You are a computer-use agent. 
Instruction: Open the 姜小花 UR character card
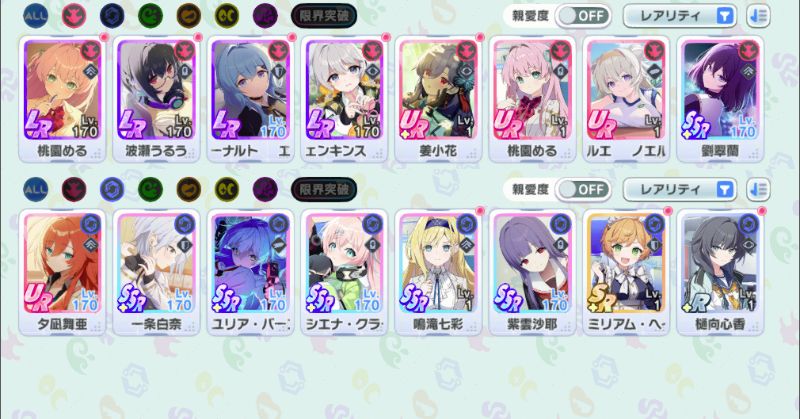(438, 99)
